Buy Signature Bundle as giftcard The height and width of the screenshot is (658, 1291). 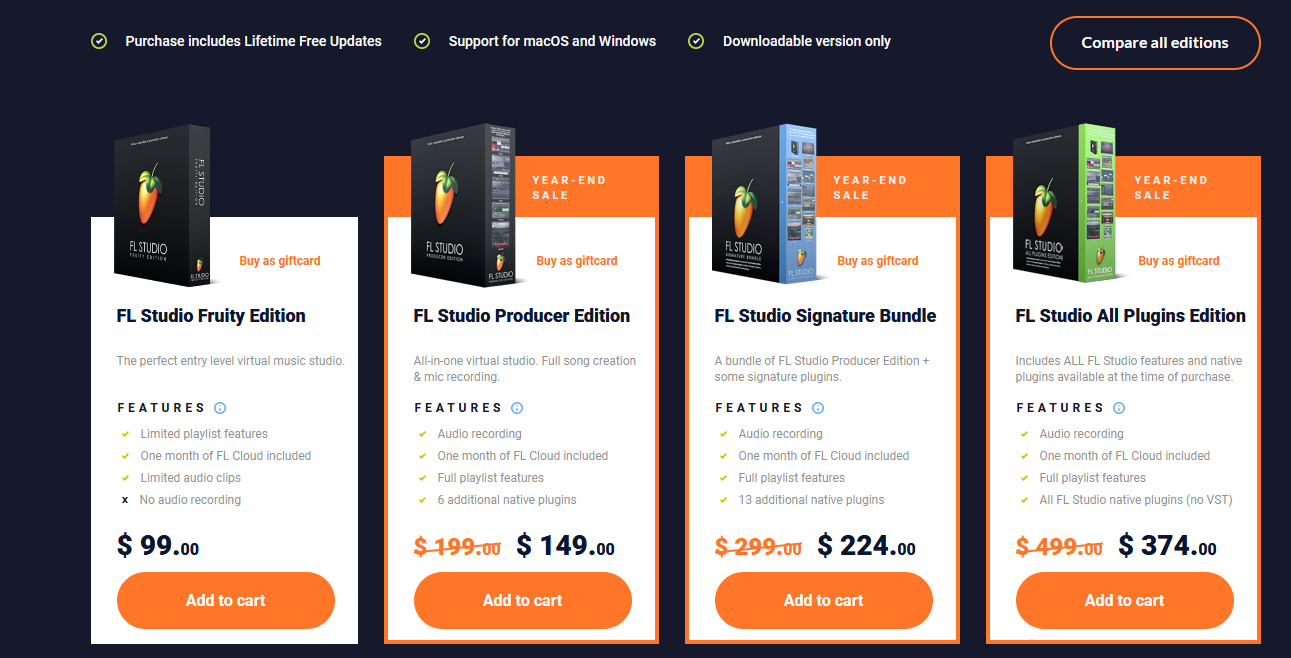[878, 261]
